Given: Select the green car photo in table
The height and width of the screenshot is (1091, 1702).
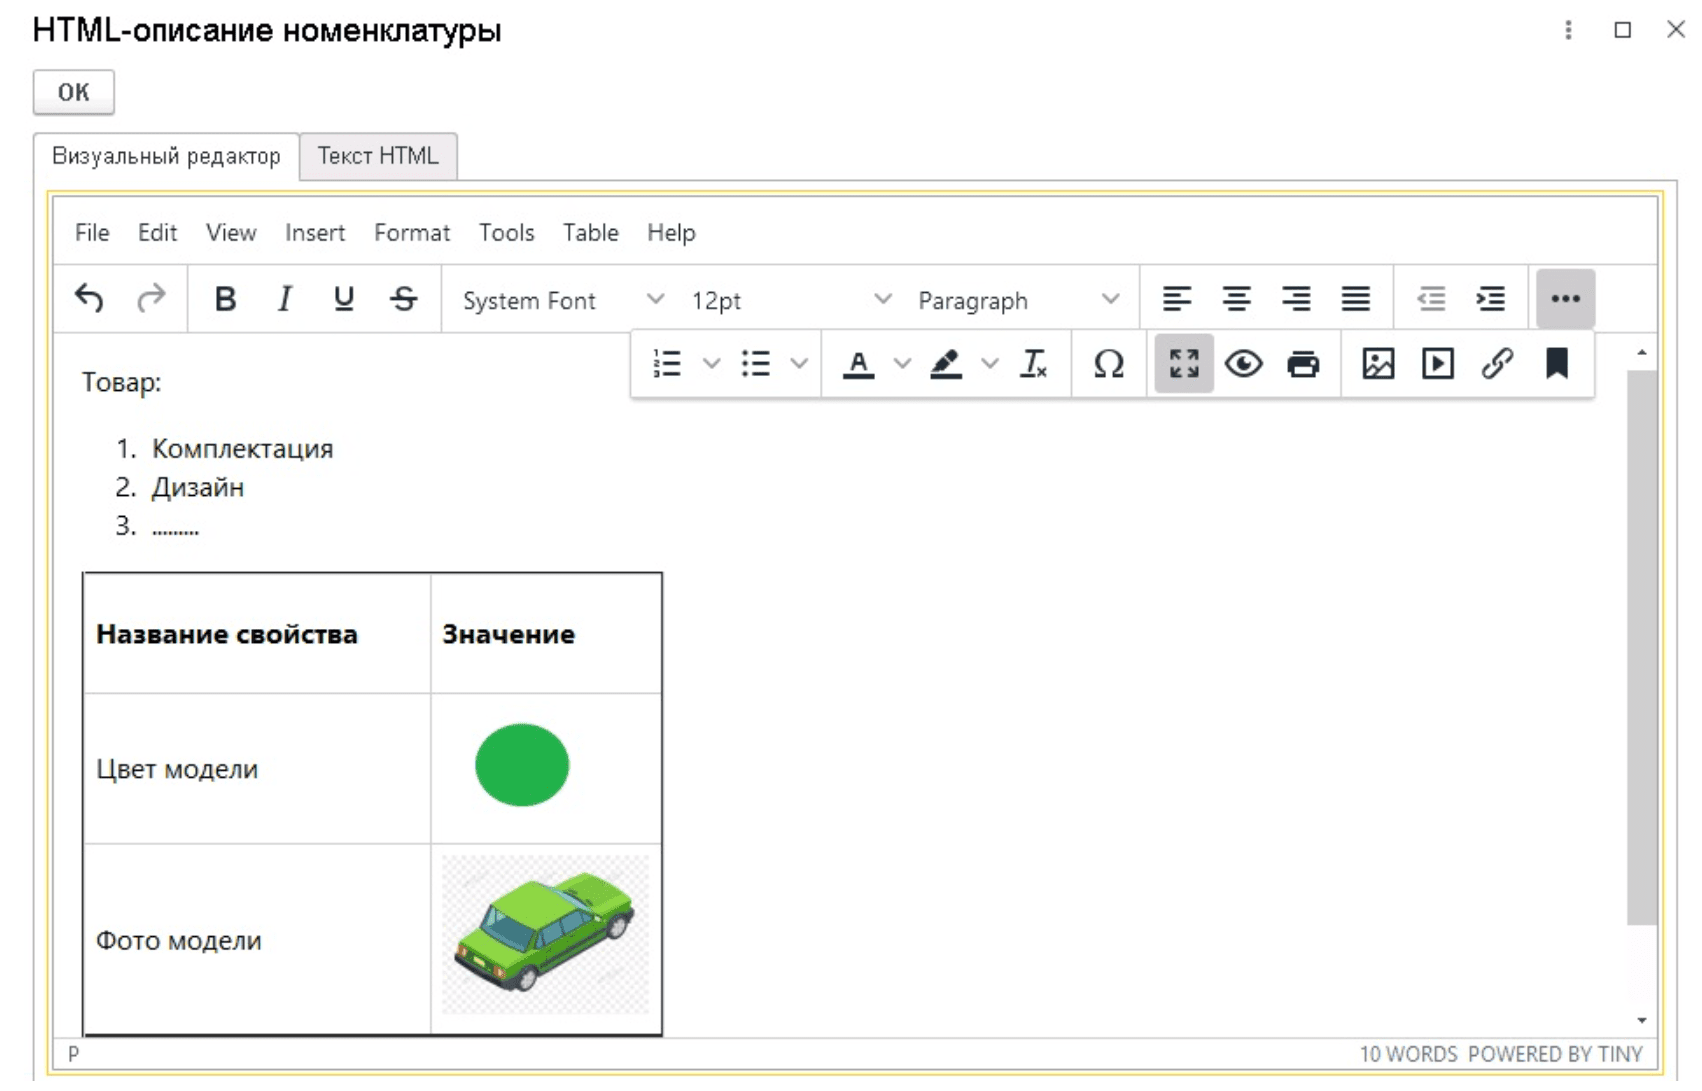Looking at the screenshot, I should 545,935.
